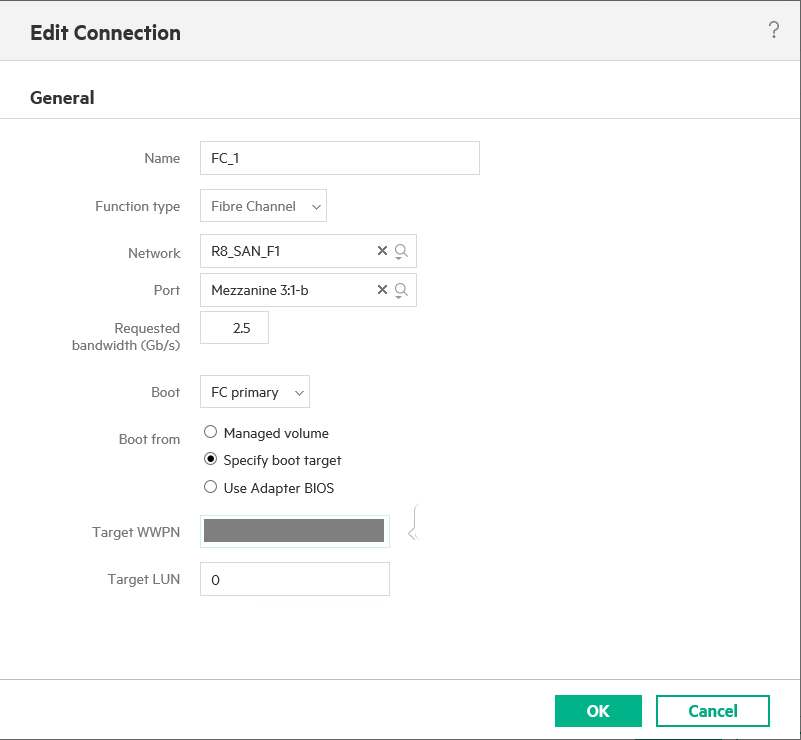
Task: Click the Edit Connection dialog title
Action: (x=105, y=33)
